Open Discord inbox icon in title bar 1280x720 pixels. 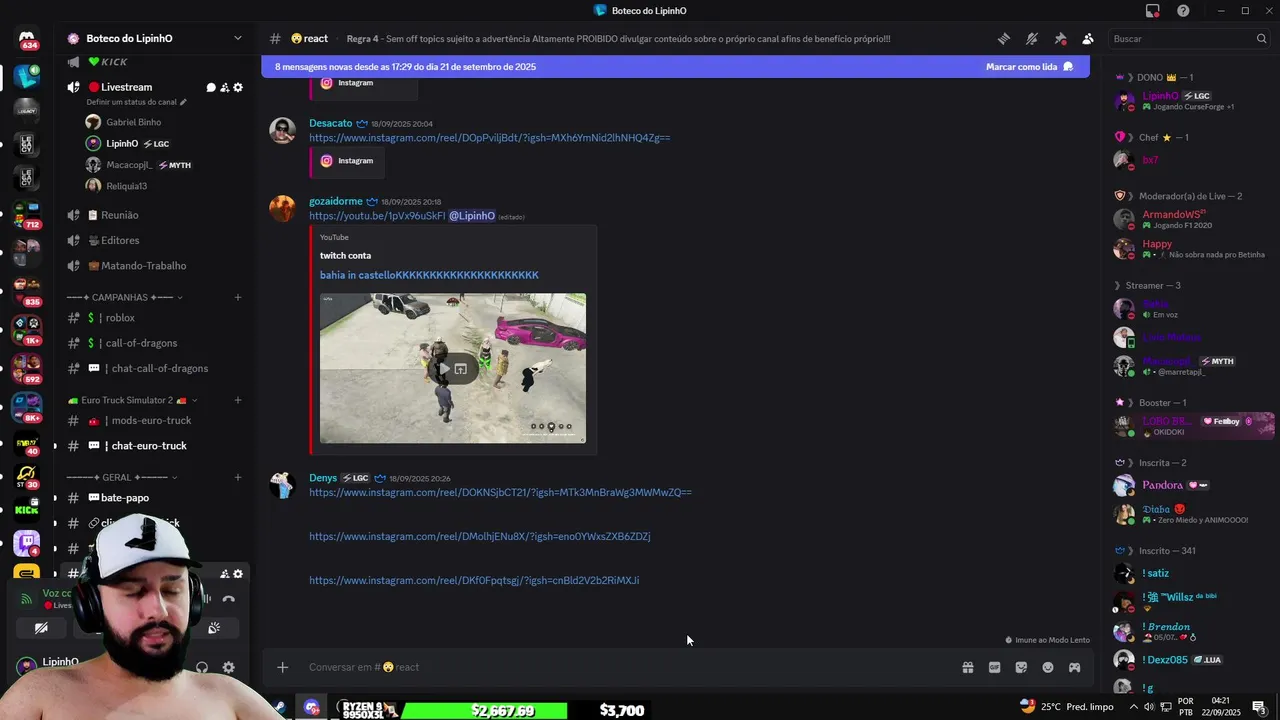click(x=1153, y=11)
